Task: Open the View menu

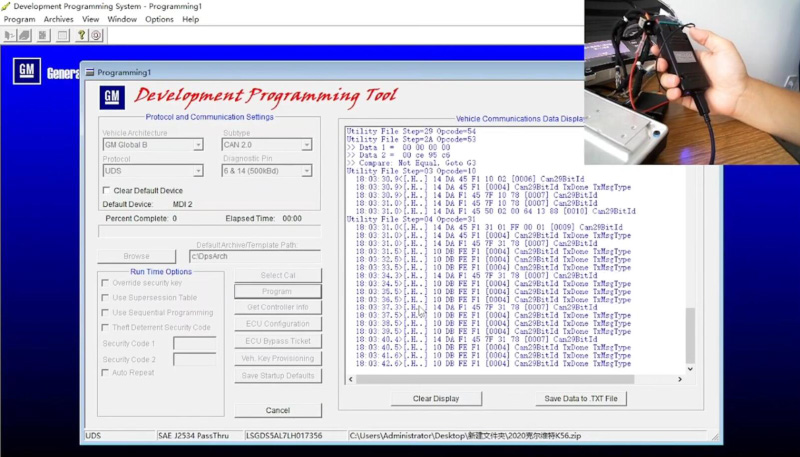Action: (x=90, y=19)
